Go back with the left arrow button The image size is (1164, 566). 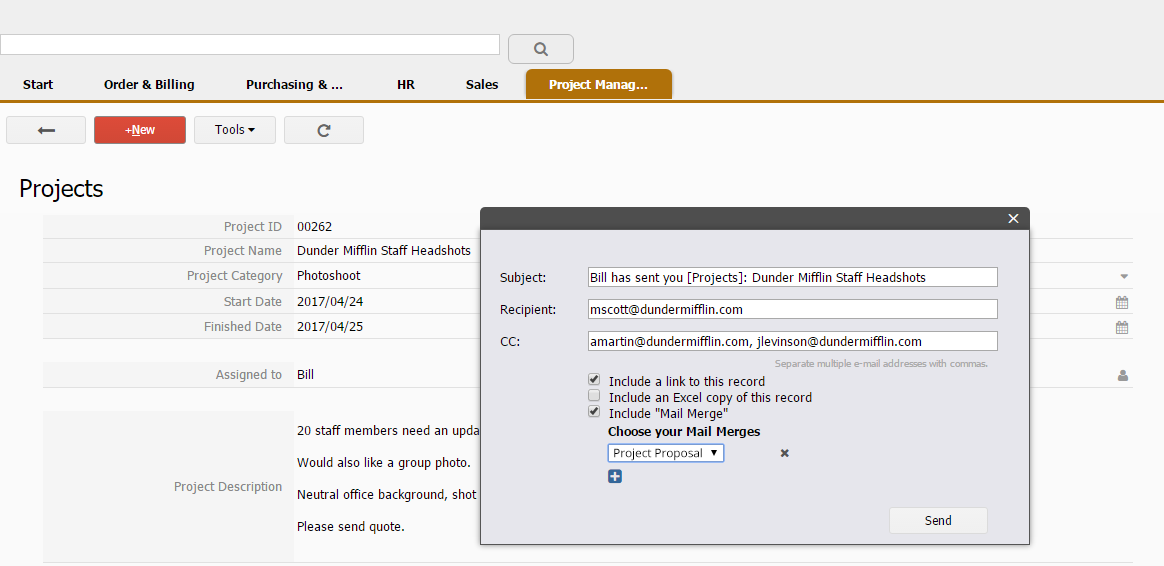46,130
